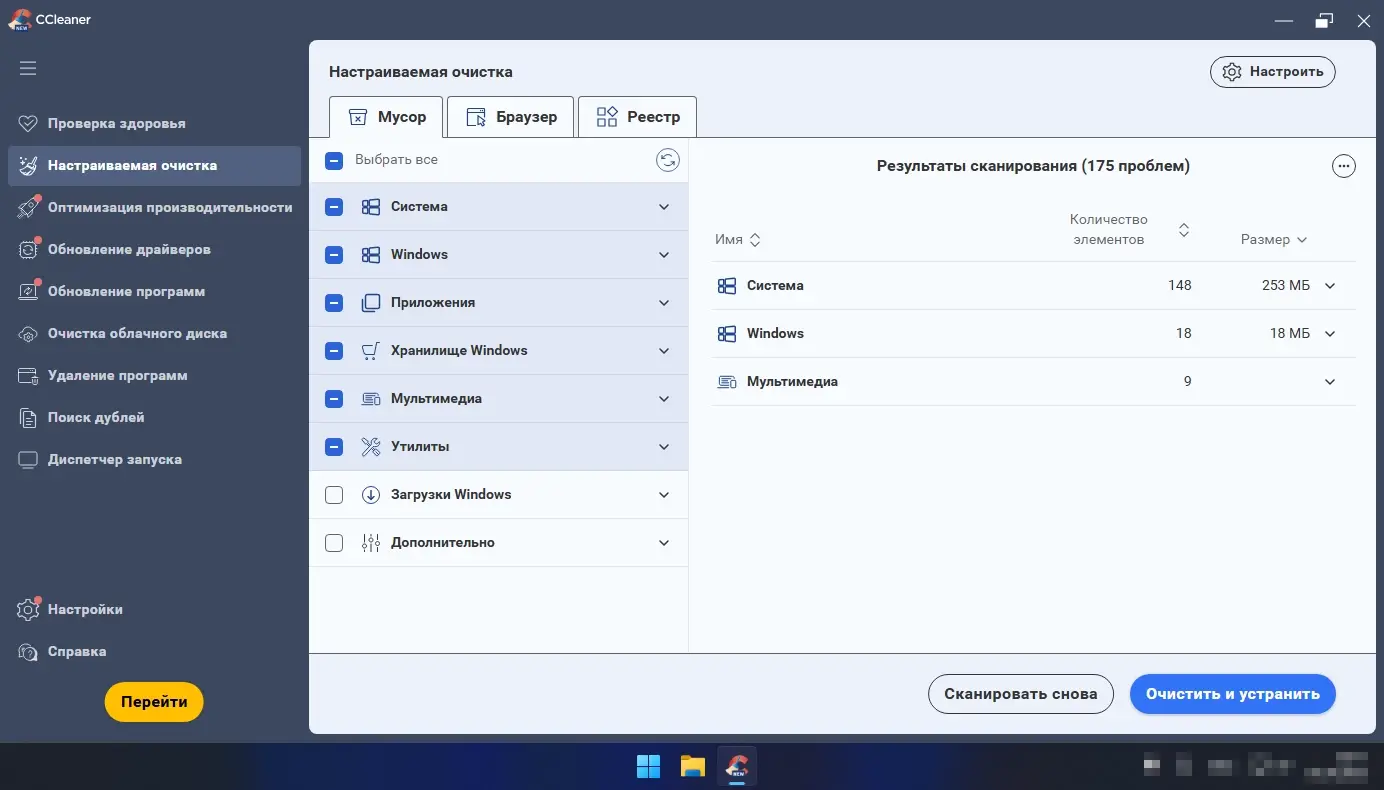Image resolution: width=1384 pixels, height=790 pixels.
Task: Click the rocket icon beside Оптимизация производительности
Action: (x=29, y=208)
